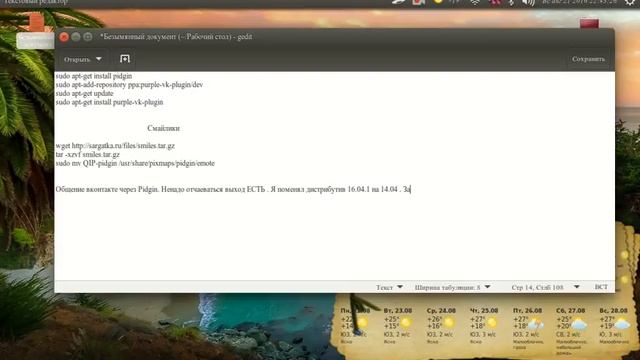Click line tar -xzvf smiles.tar.gz

pos(88,155)
